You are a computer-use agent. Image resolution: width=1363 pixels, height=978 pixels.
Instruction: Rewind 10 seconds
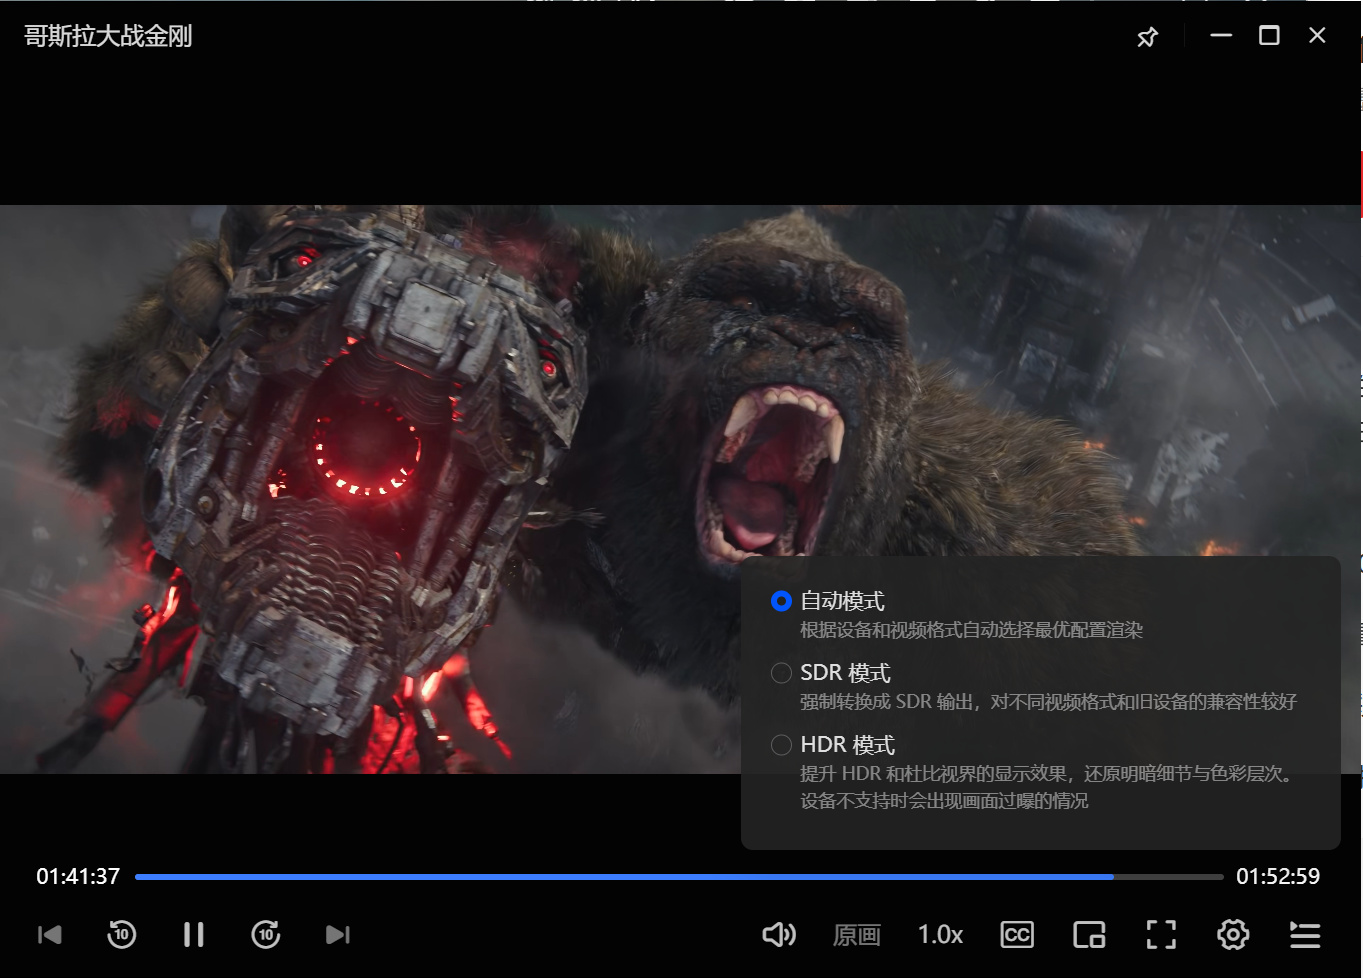click(x=122, y=935)
